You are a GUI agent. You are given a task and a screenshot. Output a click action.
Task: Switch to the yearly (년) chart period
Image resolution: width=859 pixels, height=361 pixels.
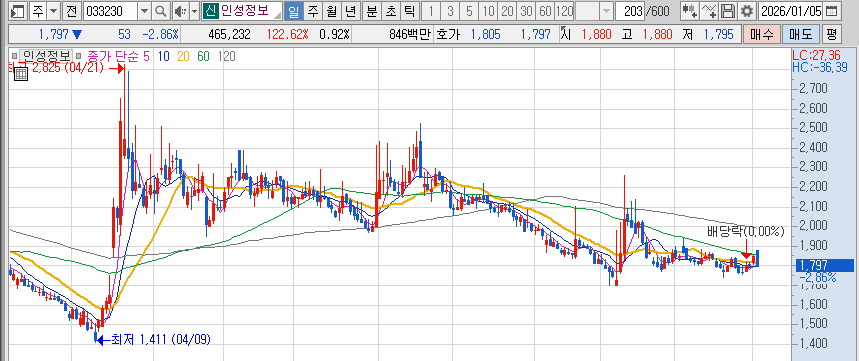click(350, 10)
